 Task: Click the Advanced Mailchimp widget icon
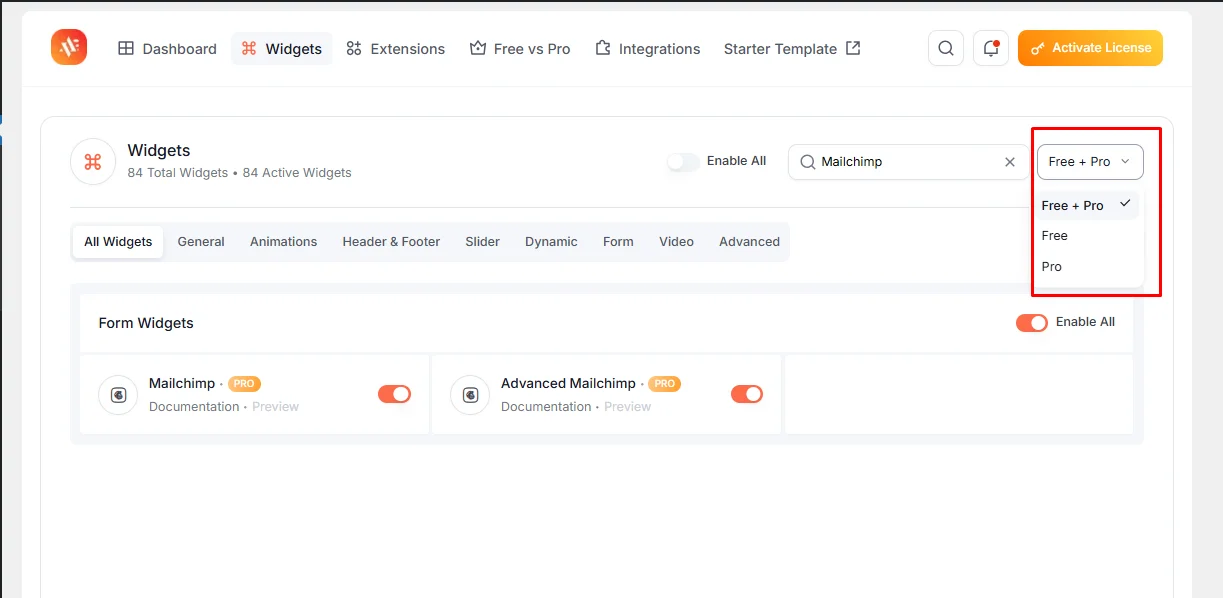tap(470, 394)
